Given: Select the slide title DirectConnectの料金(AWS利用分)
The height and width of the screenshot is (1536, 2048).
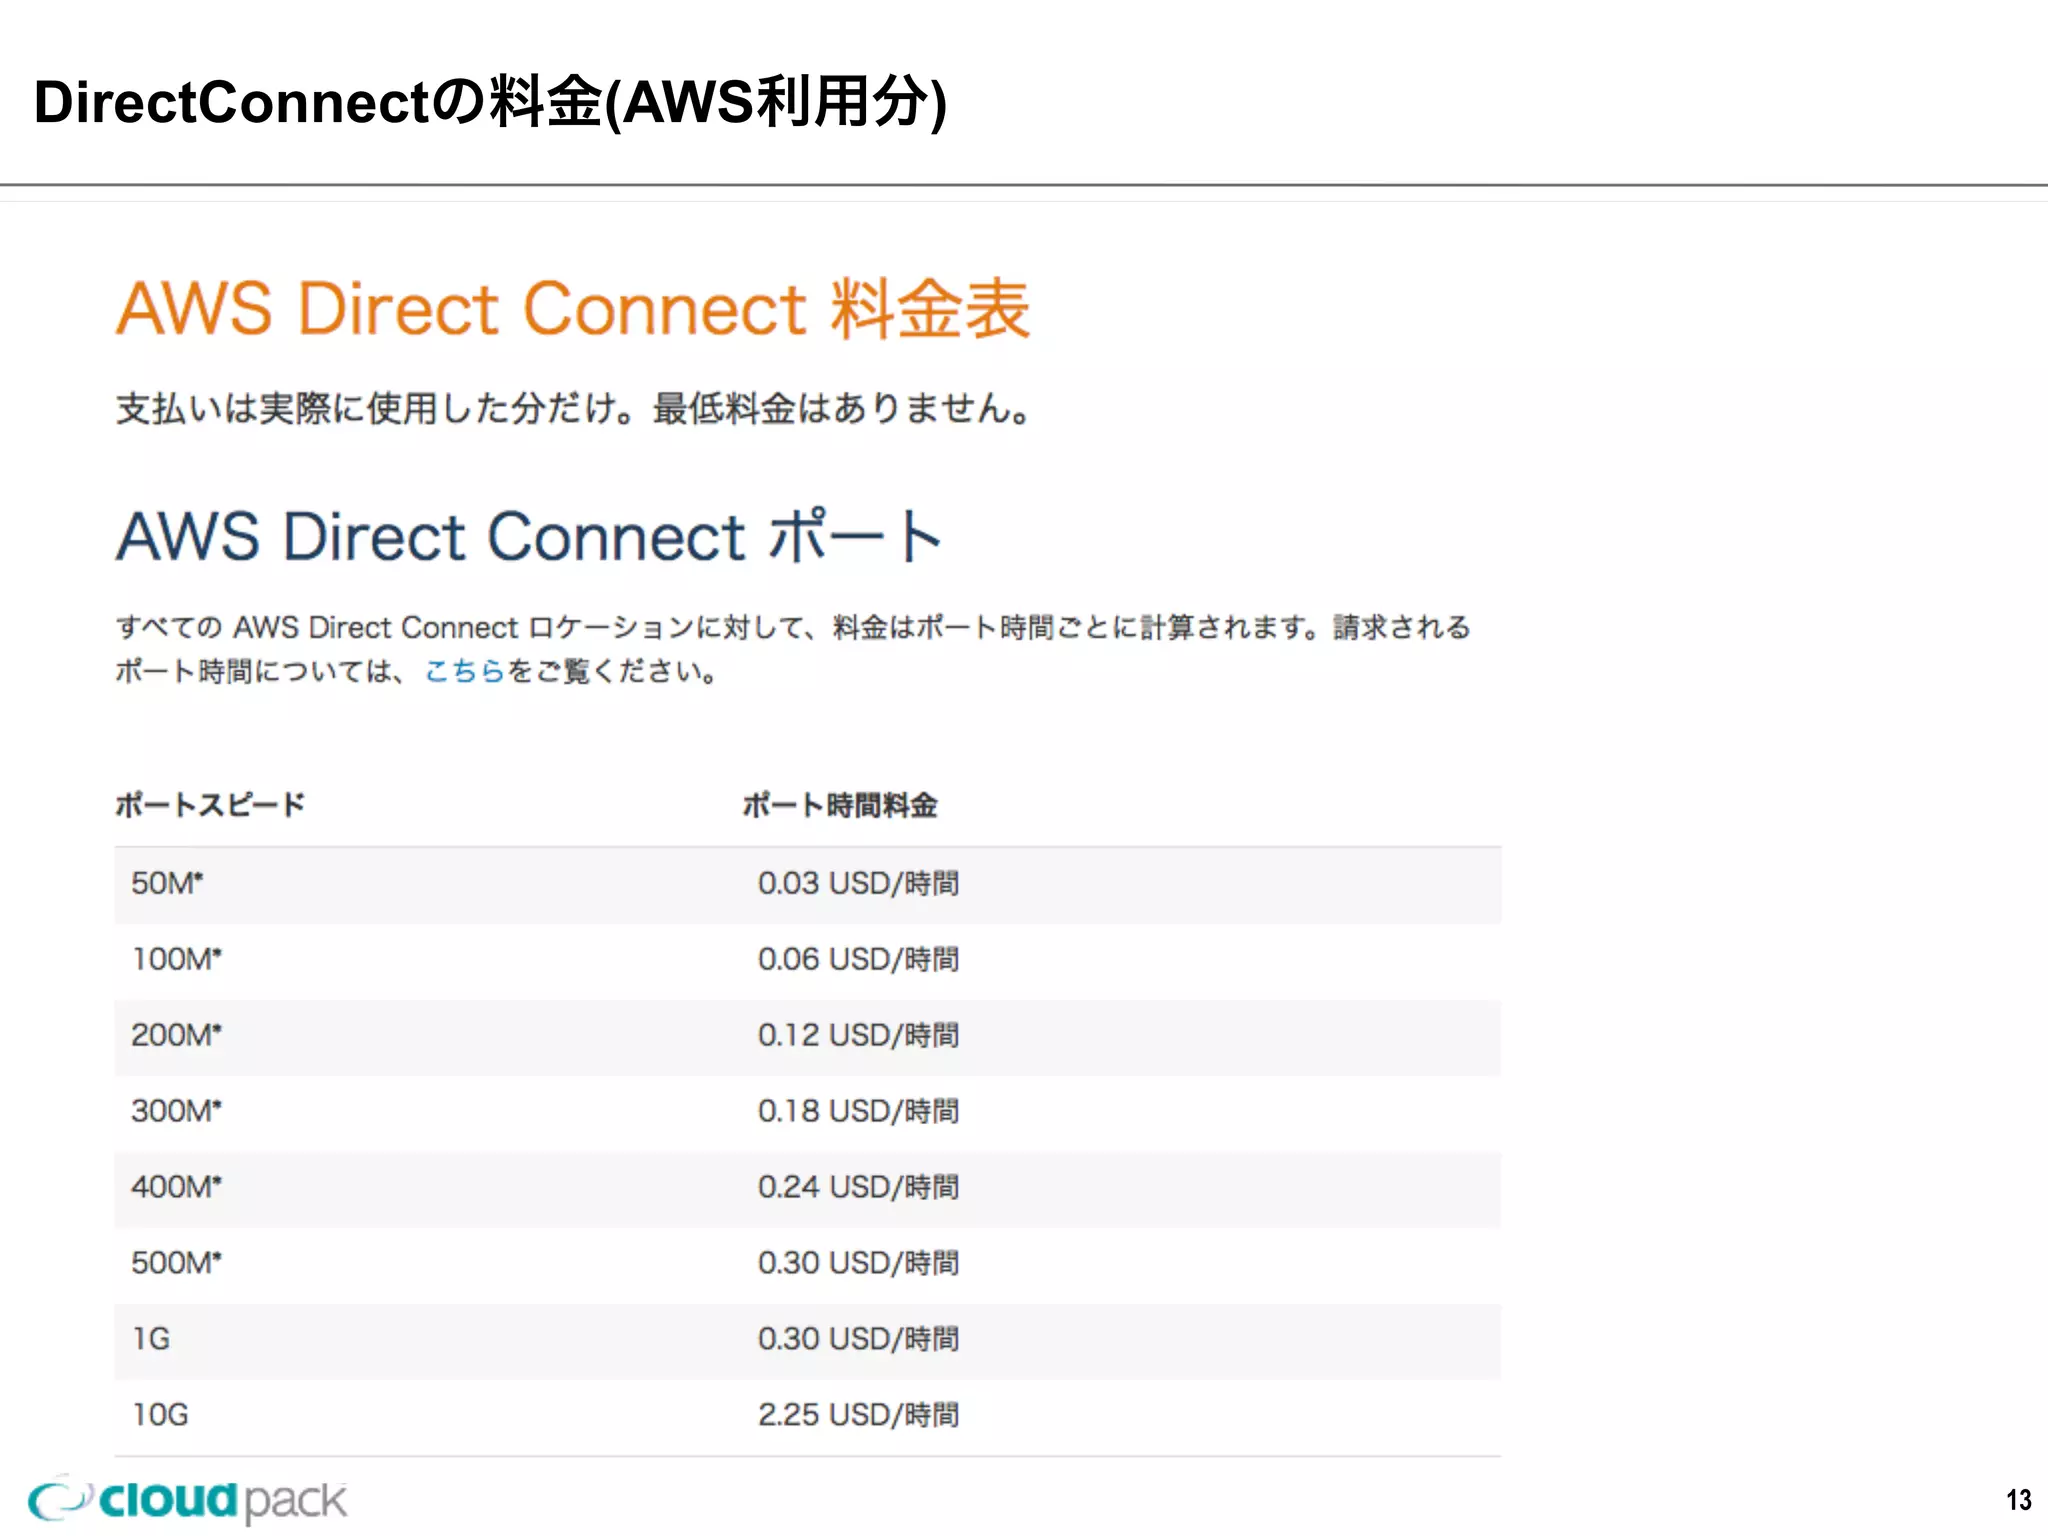Looking at the screenshot, I should click(x=490, y=102).
